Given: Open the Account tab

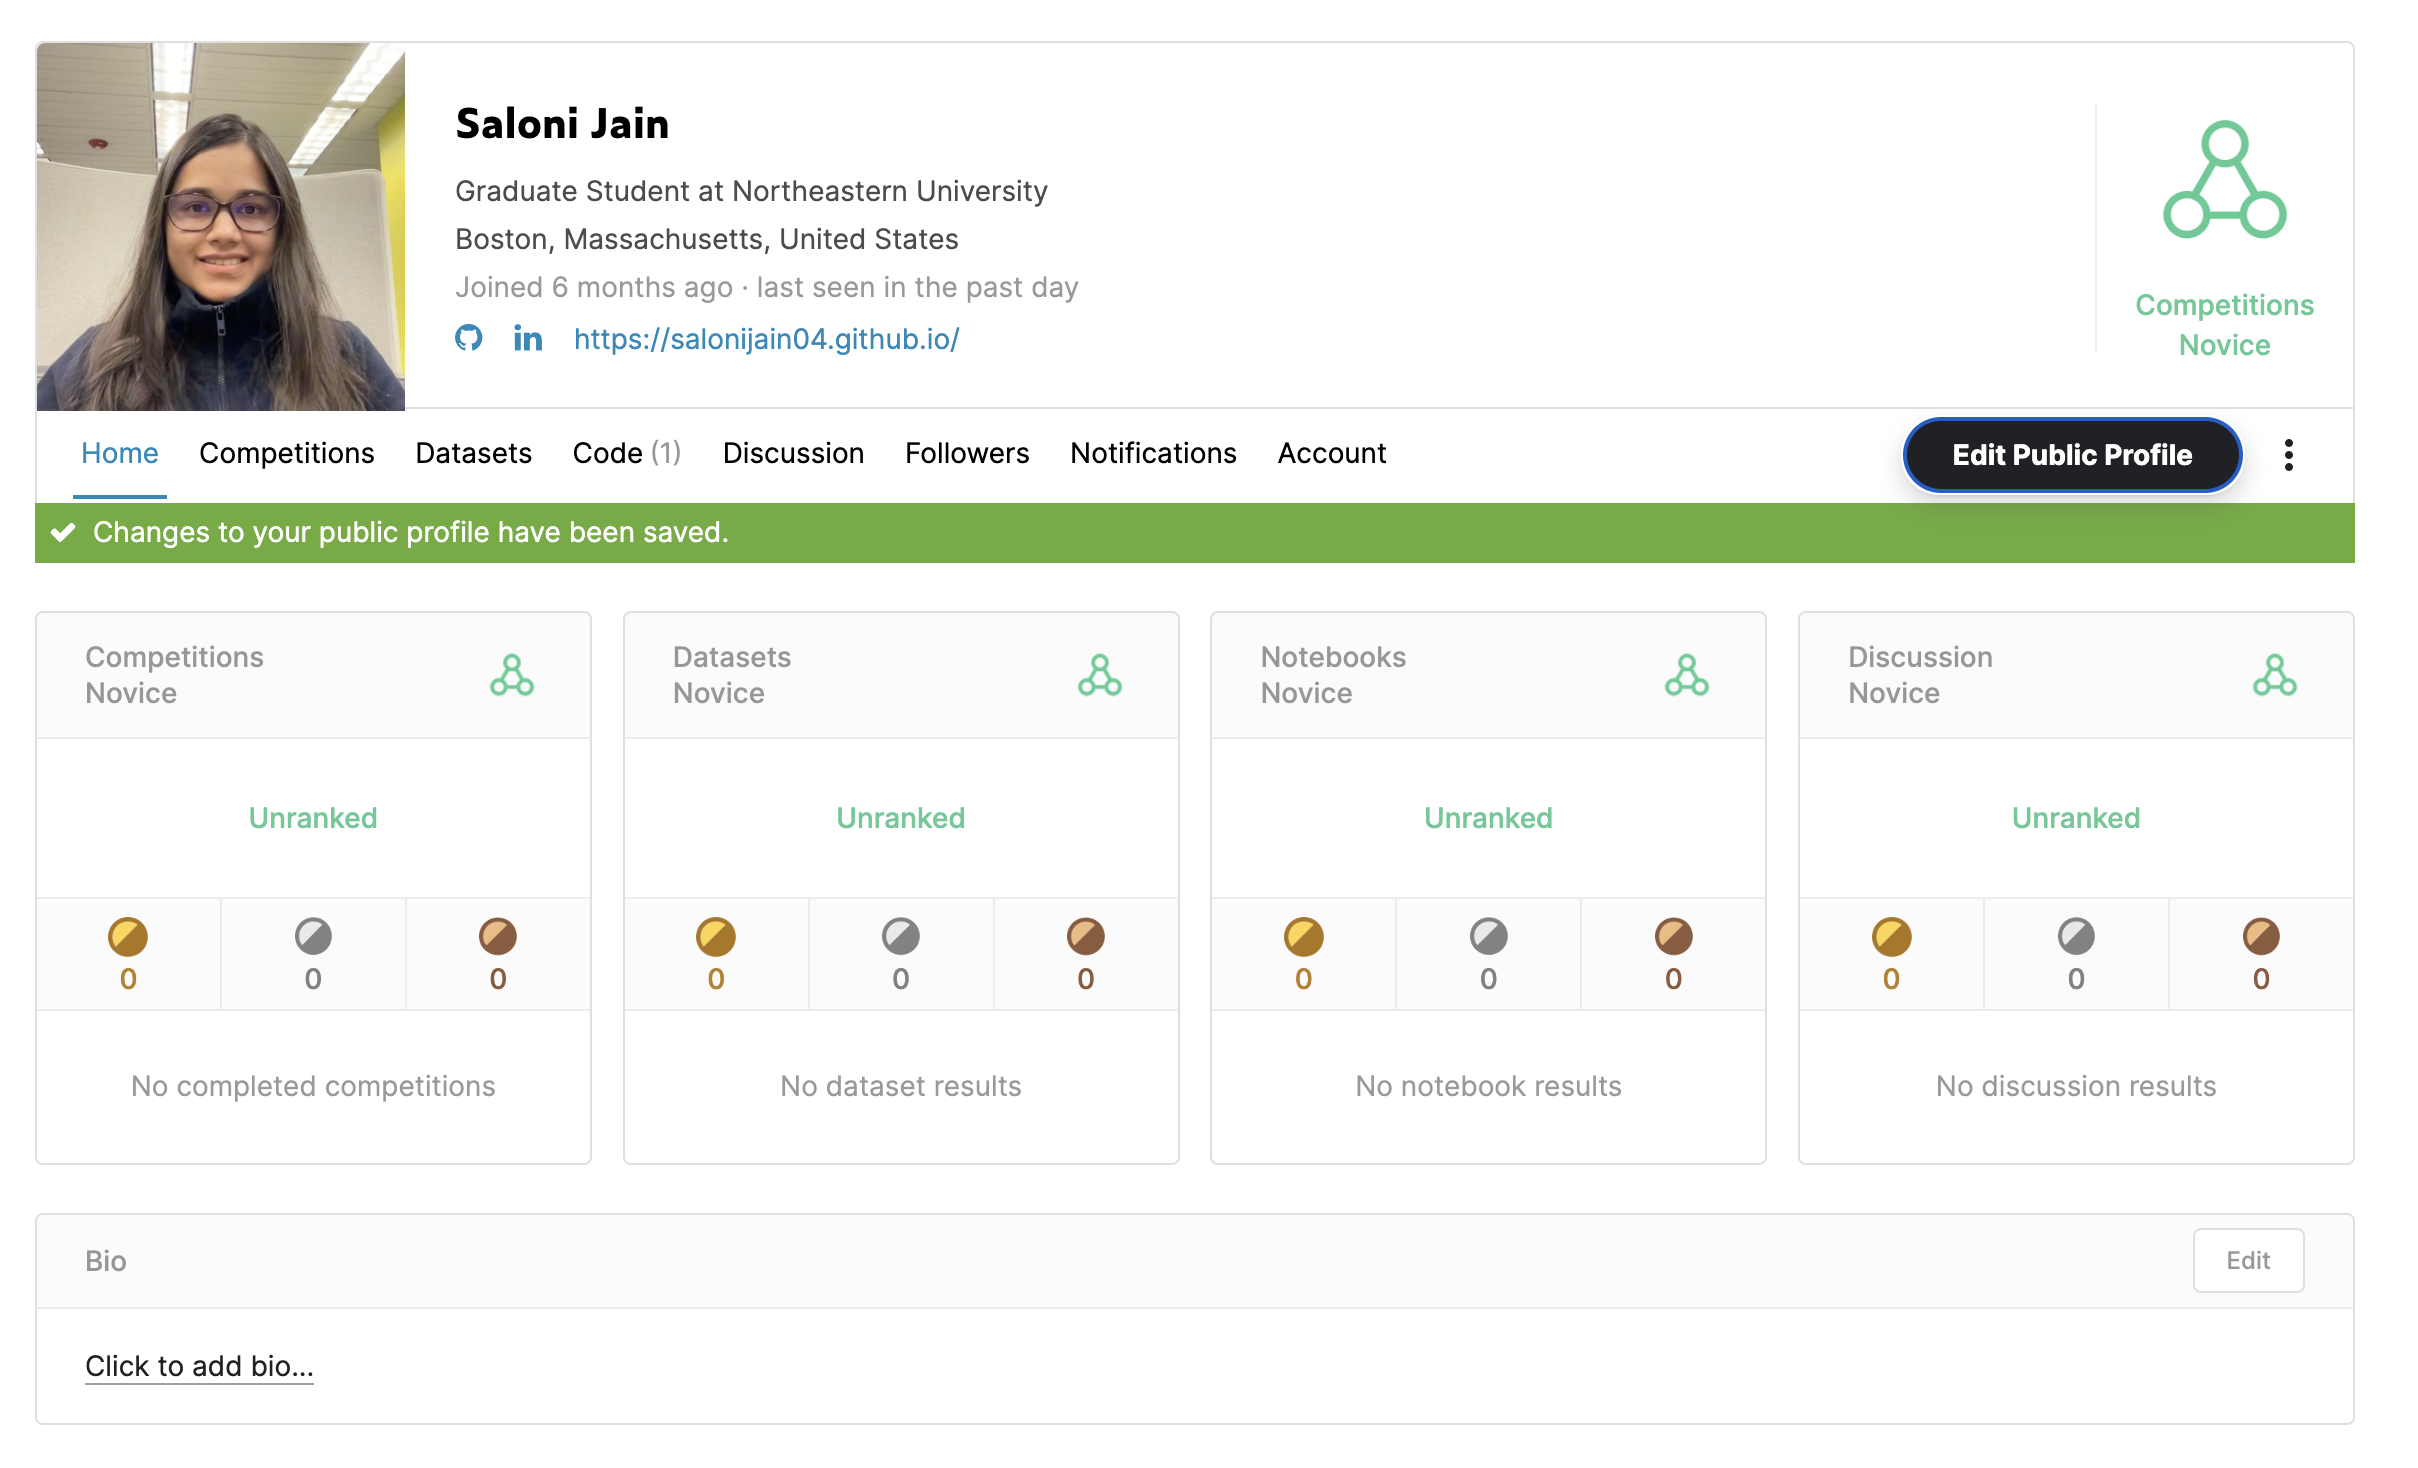Looking at the screenshot, I should pyautogui.click(x=1331, y=454).
